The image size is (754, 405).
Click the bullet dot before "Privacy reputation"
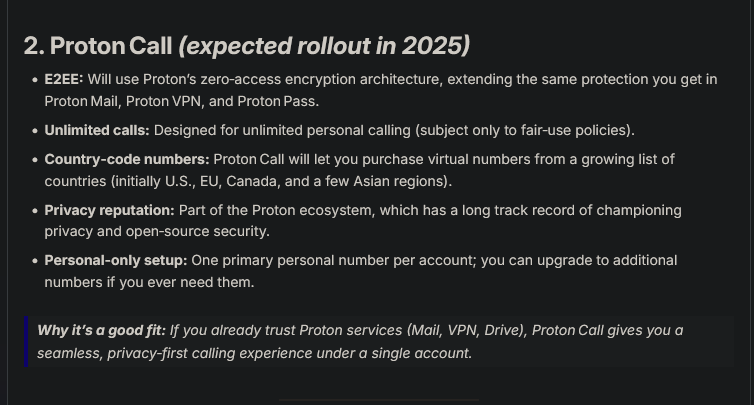(x=35, y=210)
